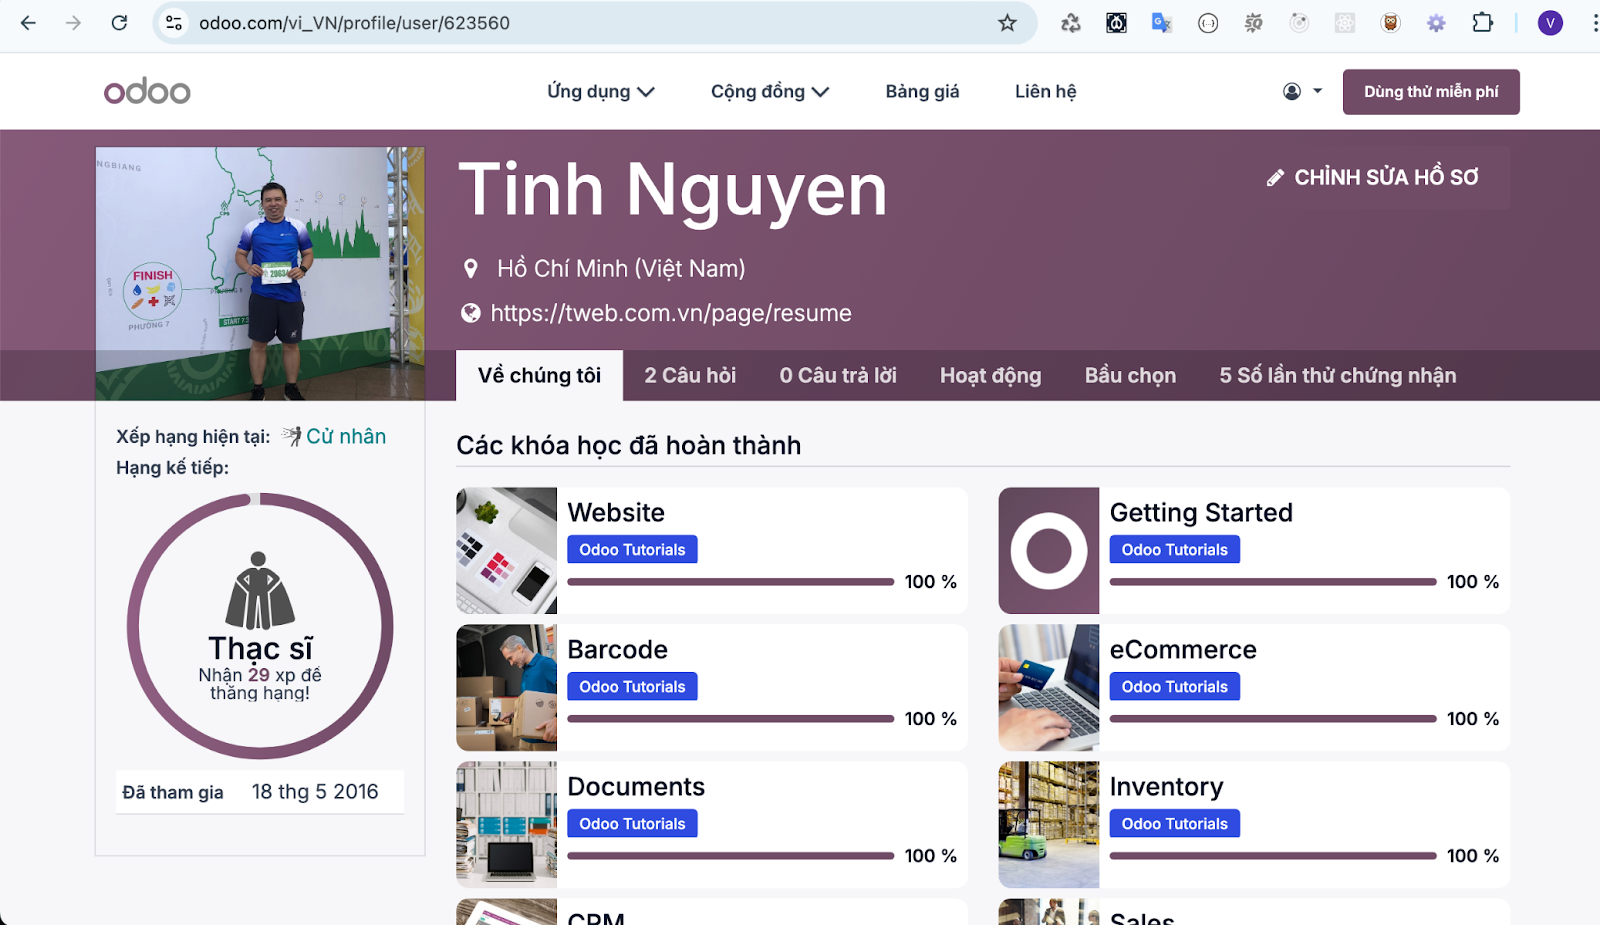Click the user account icon in the header
Screen dimensions: 1600x925
click(1292, 91)
